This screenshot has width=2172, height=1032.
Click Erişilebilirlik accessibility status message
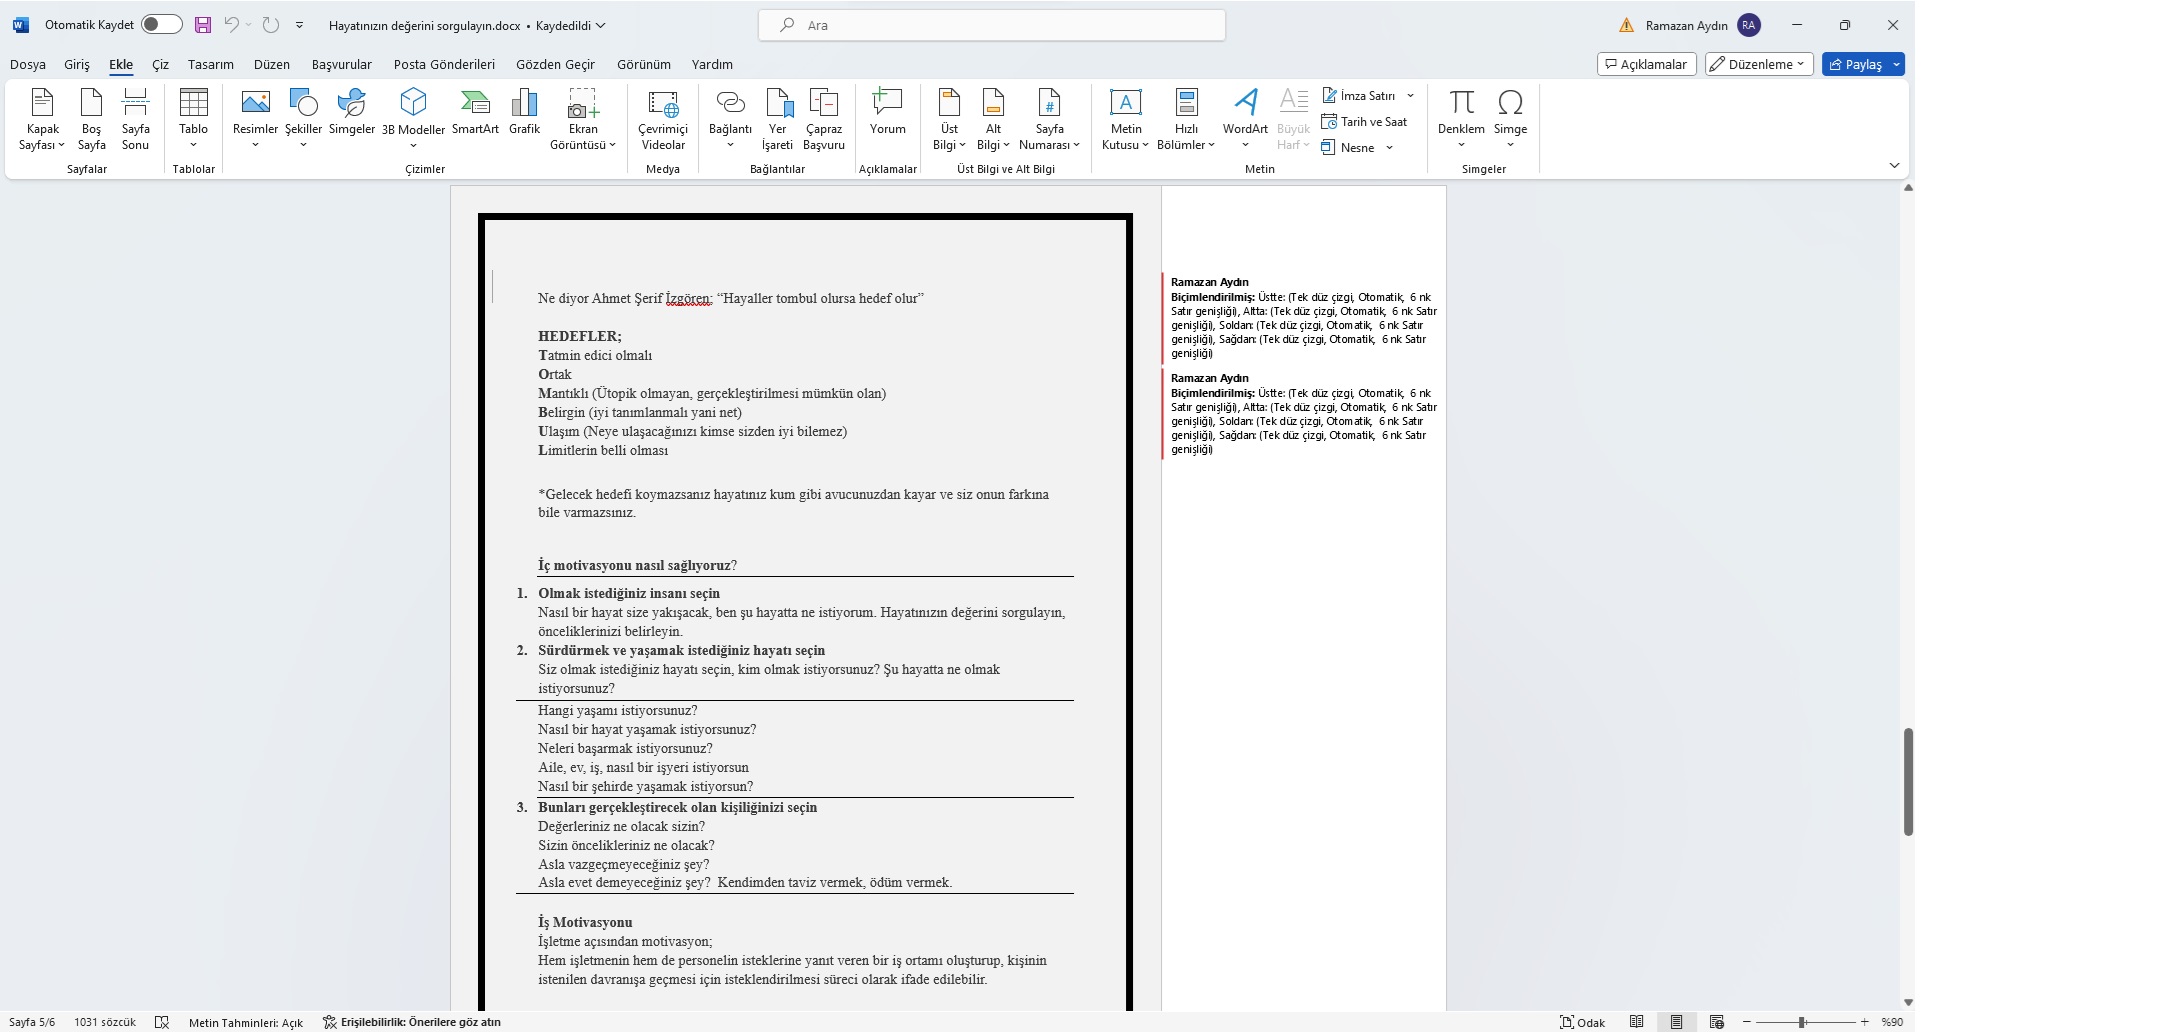coord(412,1022)
